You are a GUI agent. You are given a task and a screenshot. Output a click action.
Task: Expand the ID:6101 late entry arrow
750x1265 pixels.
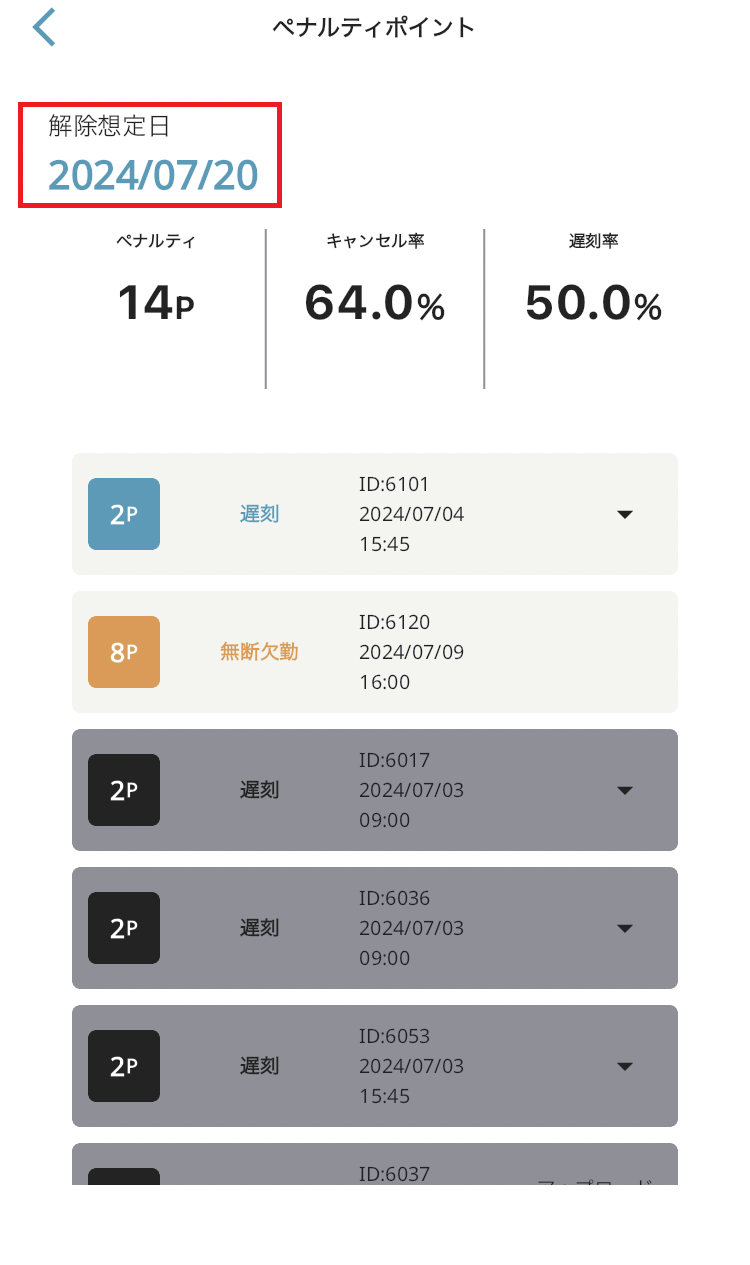(625, 514)
